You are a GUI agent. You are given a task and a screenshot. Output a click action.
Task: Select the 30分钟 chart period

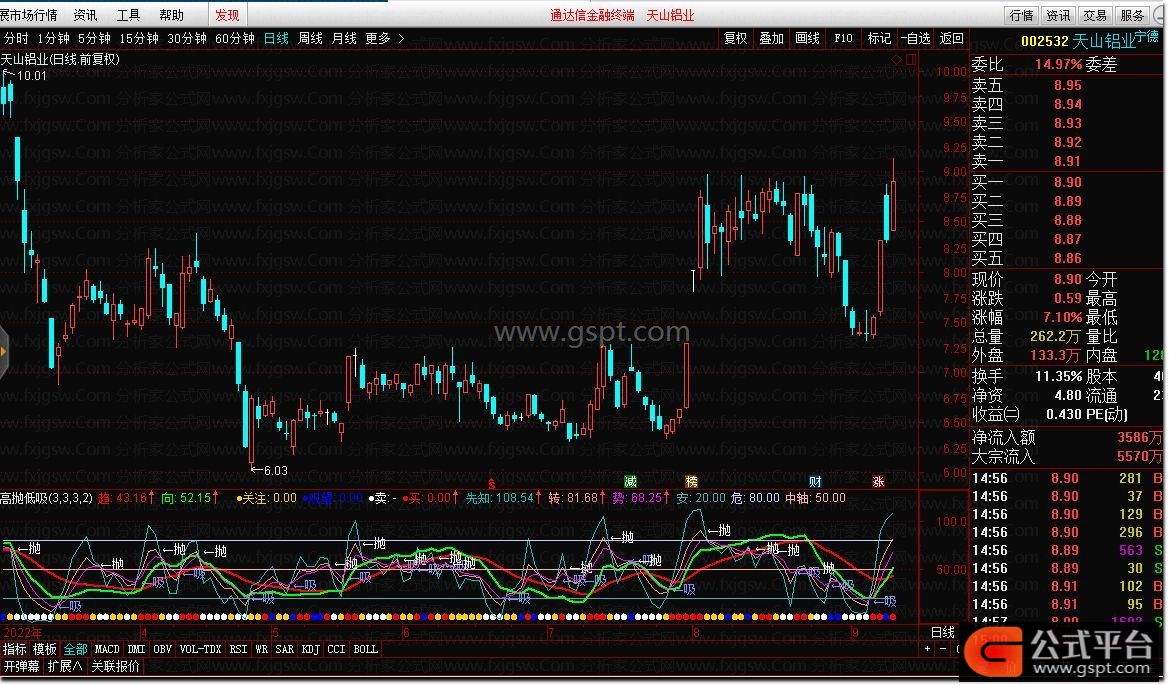tap(186, 38)
